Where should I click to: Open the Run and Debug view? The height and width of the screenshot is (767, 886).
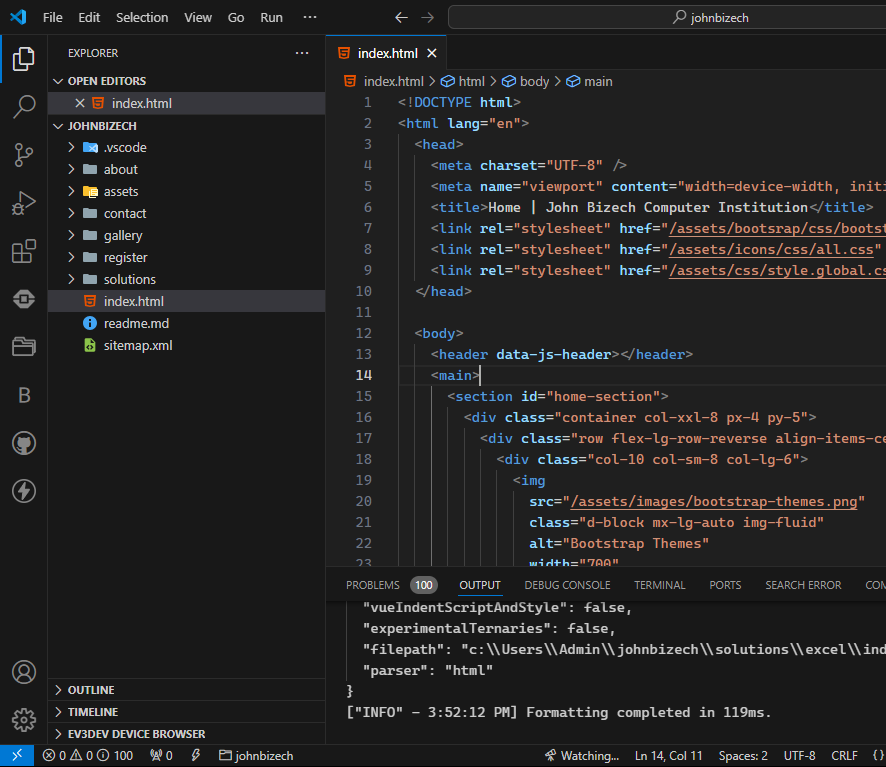tap(24, 203)
